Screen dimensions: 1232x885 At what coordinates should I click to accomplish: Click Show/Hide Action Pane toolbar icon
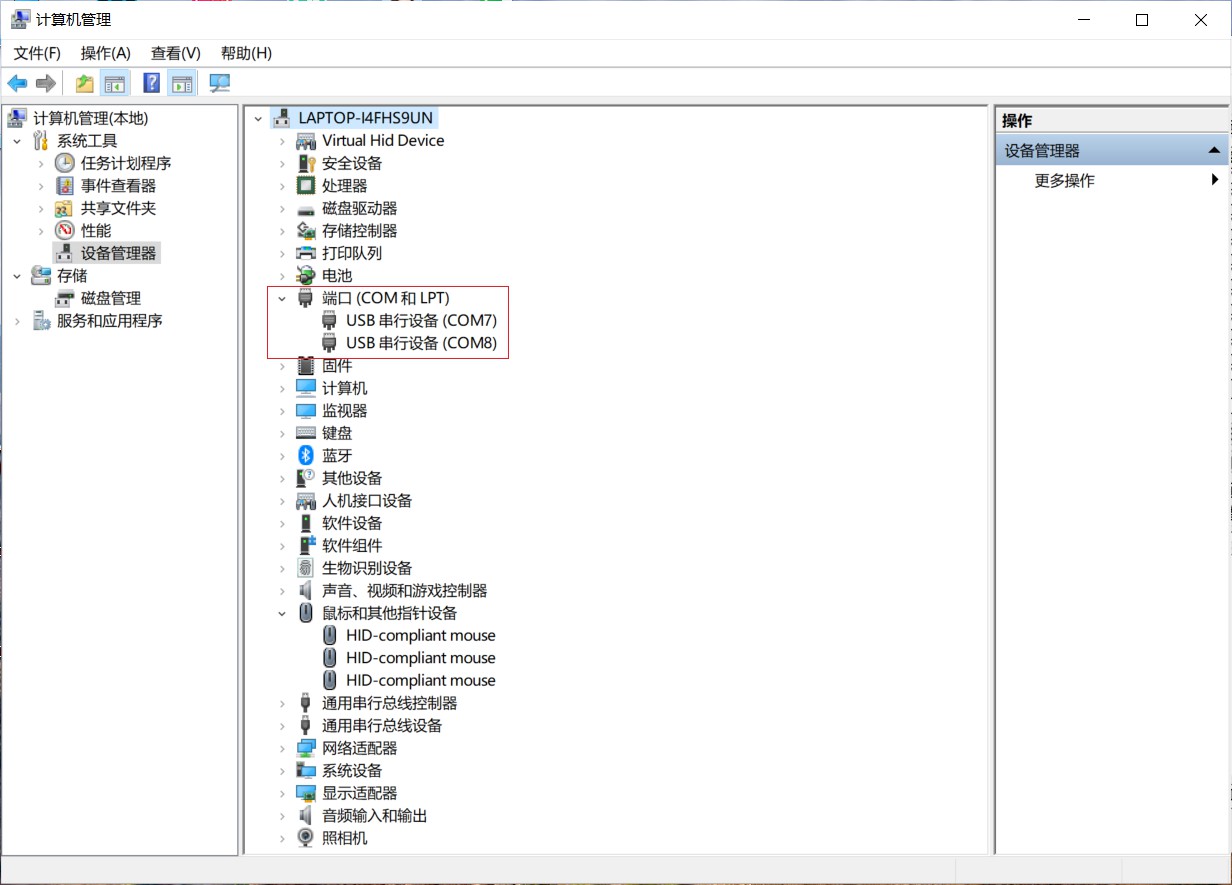(x=181, y=83)
